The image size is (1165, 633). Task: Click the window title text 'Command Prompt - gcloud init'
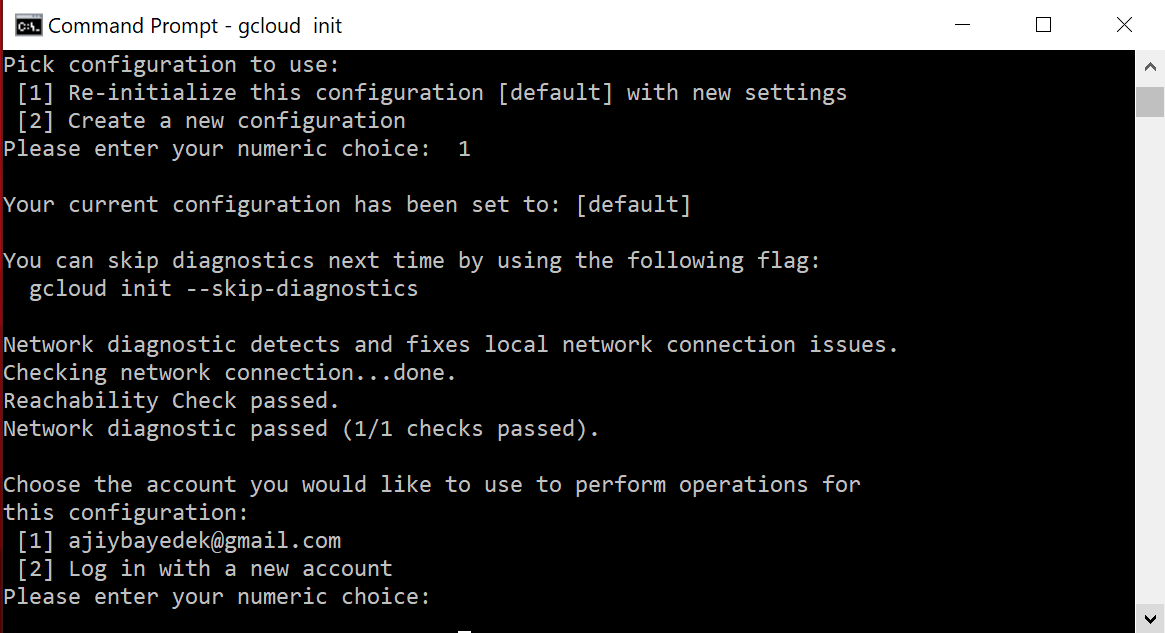195,26
